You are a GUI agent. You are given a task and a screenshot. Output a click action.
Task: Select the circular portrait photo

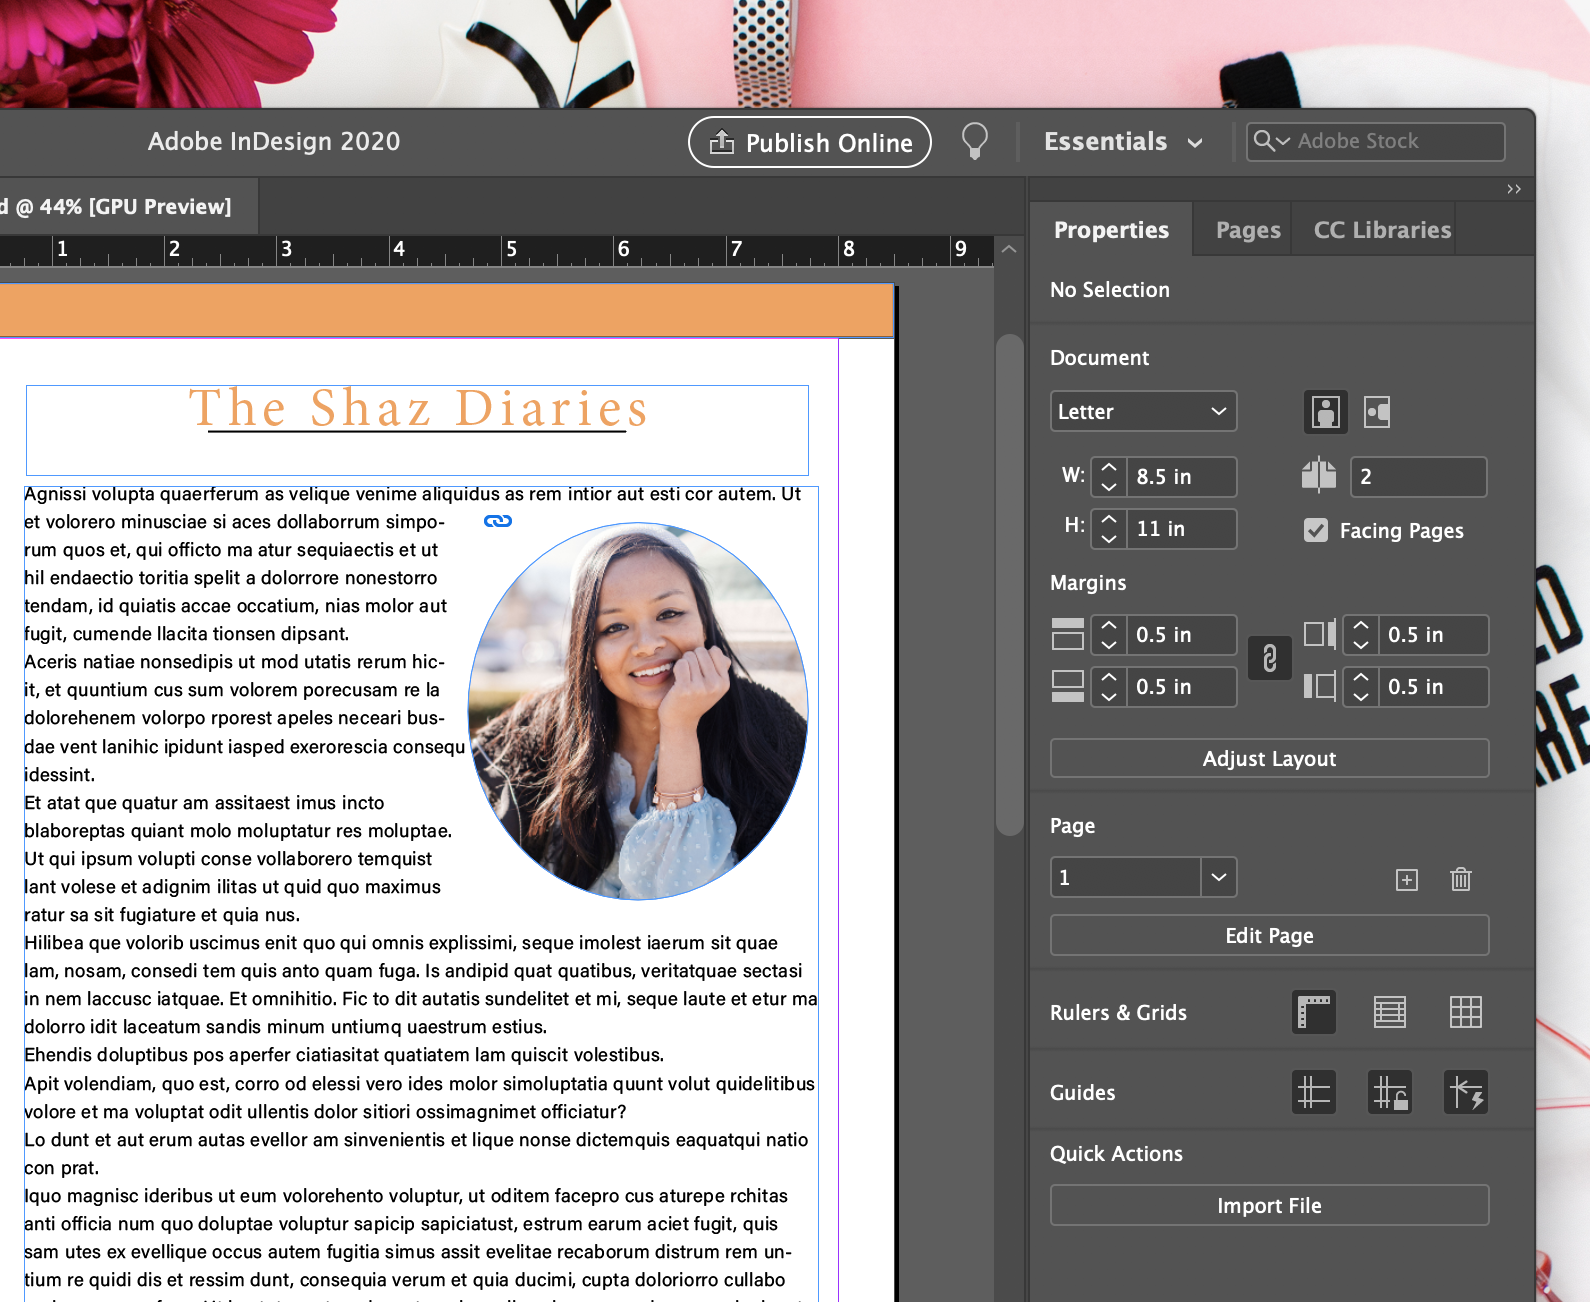click(638, 711)
